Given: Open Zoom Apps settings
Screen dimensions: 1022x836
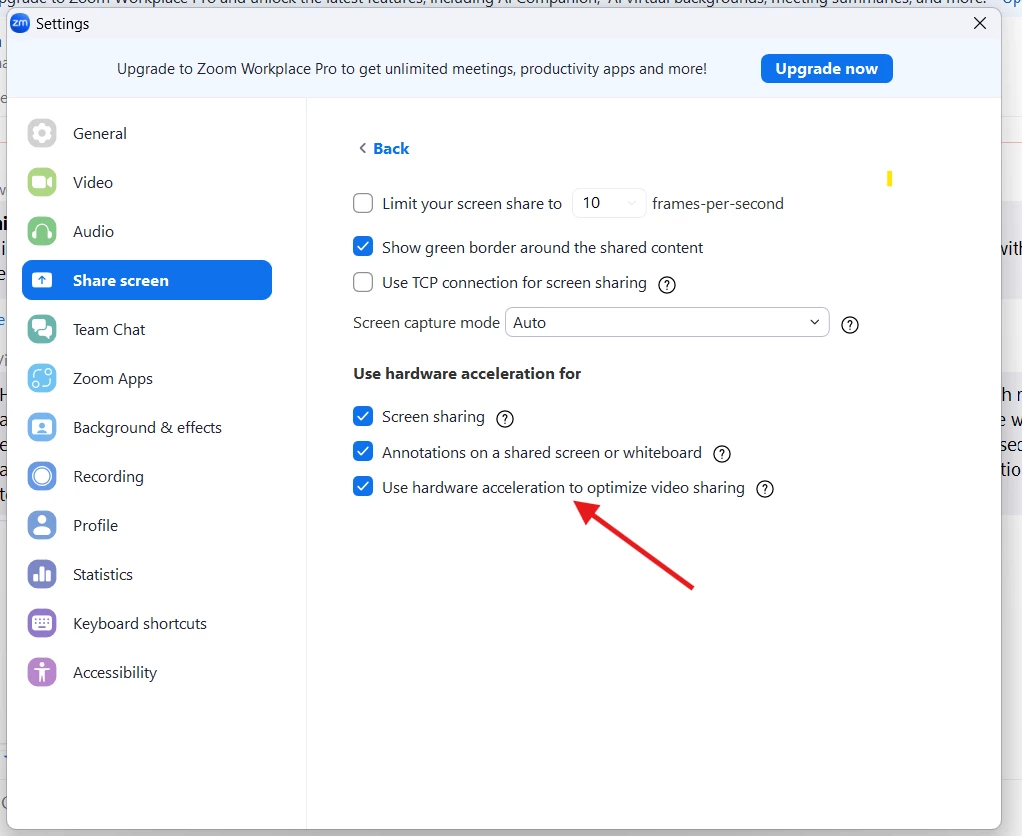Looking at the screenshot, I should (x=147, y=379).
